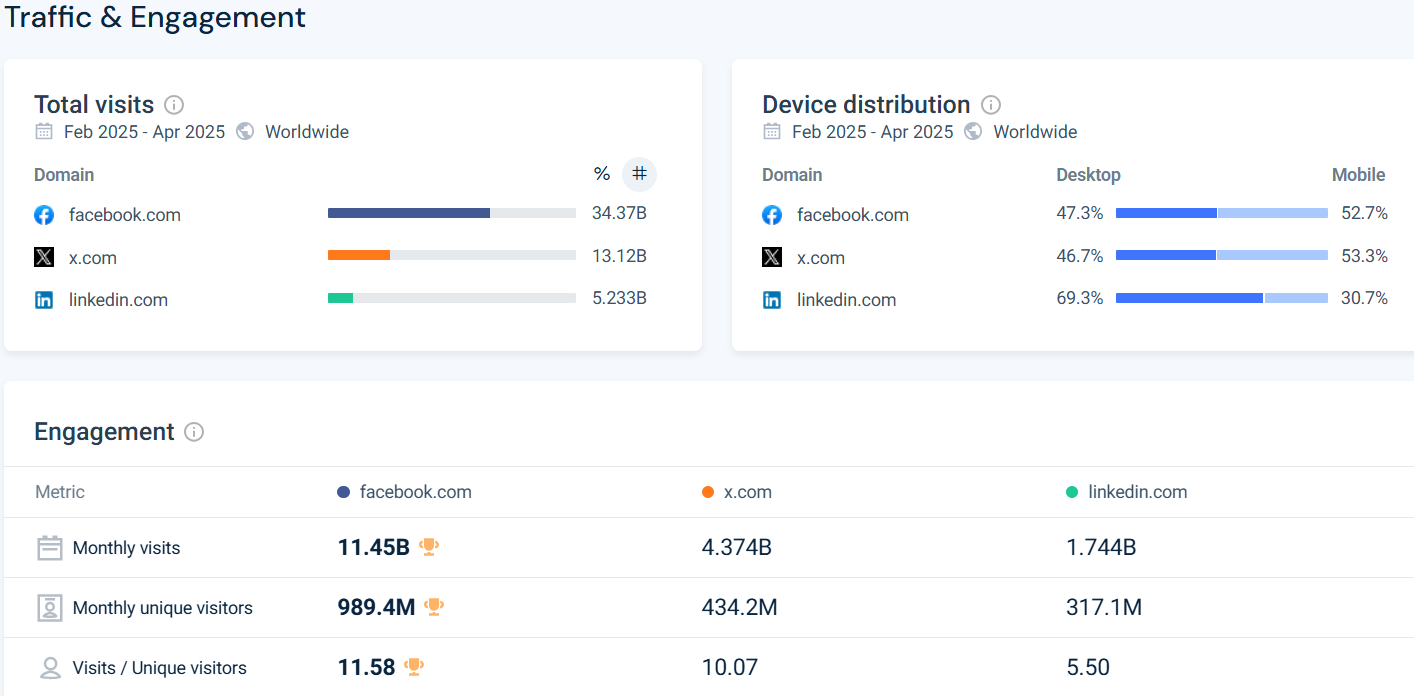
Task: Click LinkedIn logo in Device distribution list
Action: (x=772, y=300)
